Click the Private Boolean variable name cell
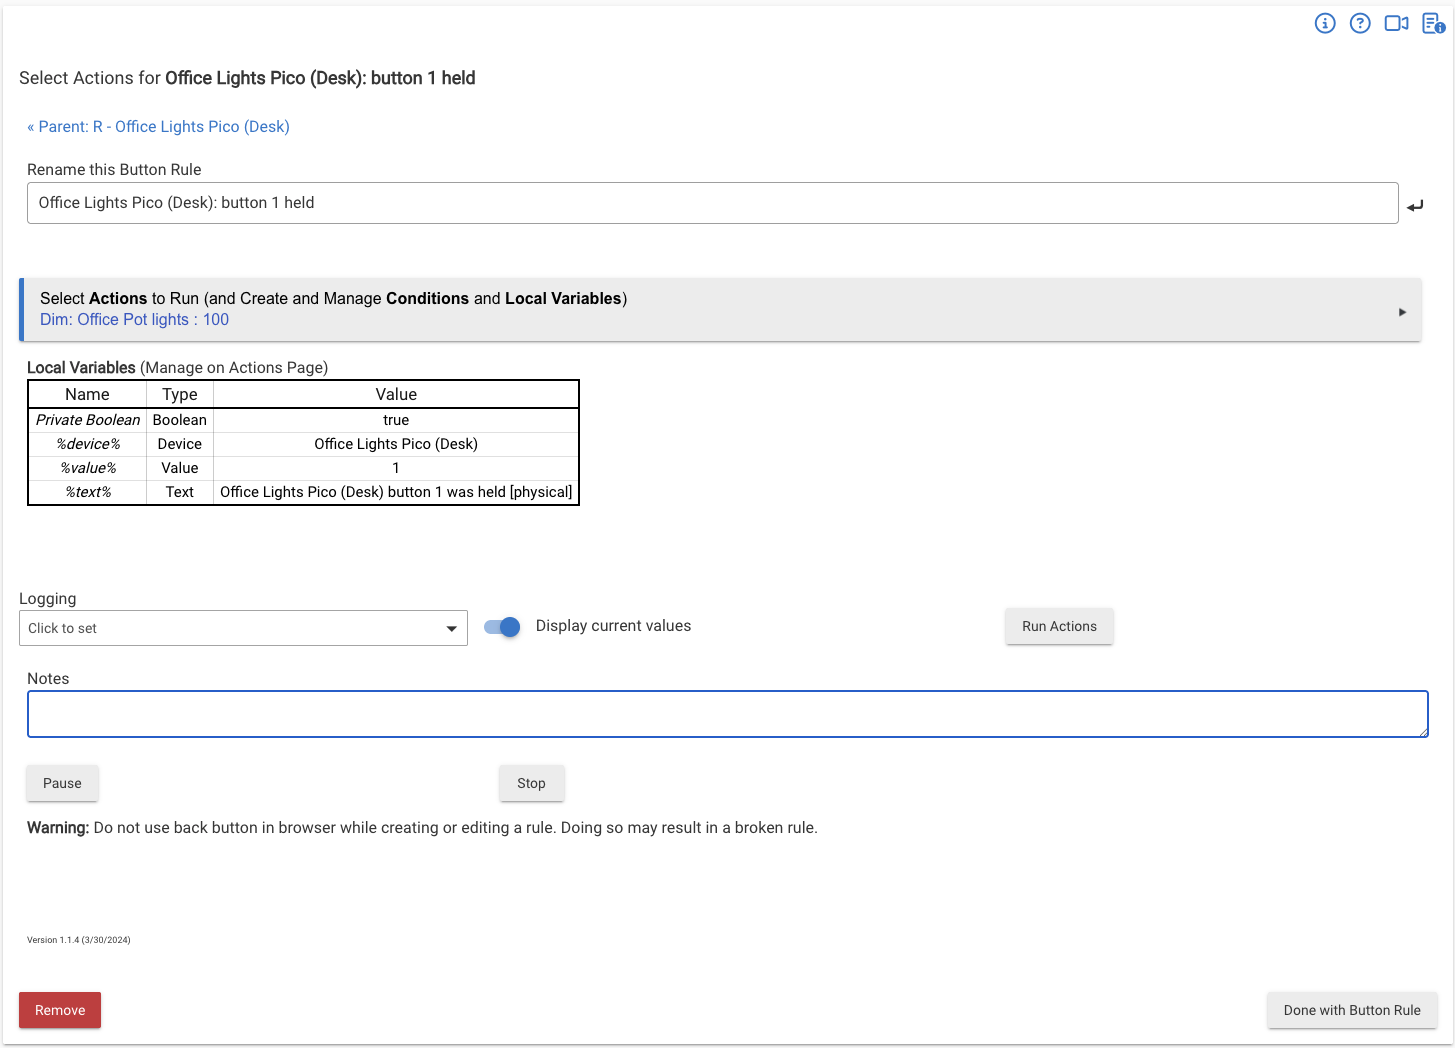 point(88,420)
